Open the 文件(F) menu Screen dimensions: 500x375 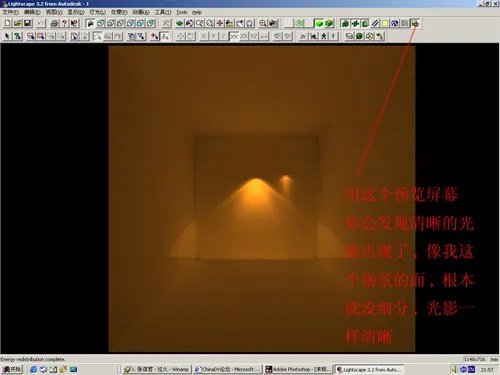click(11, 12)
